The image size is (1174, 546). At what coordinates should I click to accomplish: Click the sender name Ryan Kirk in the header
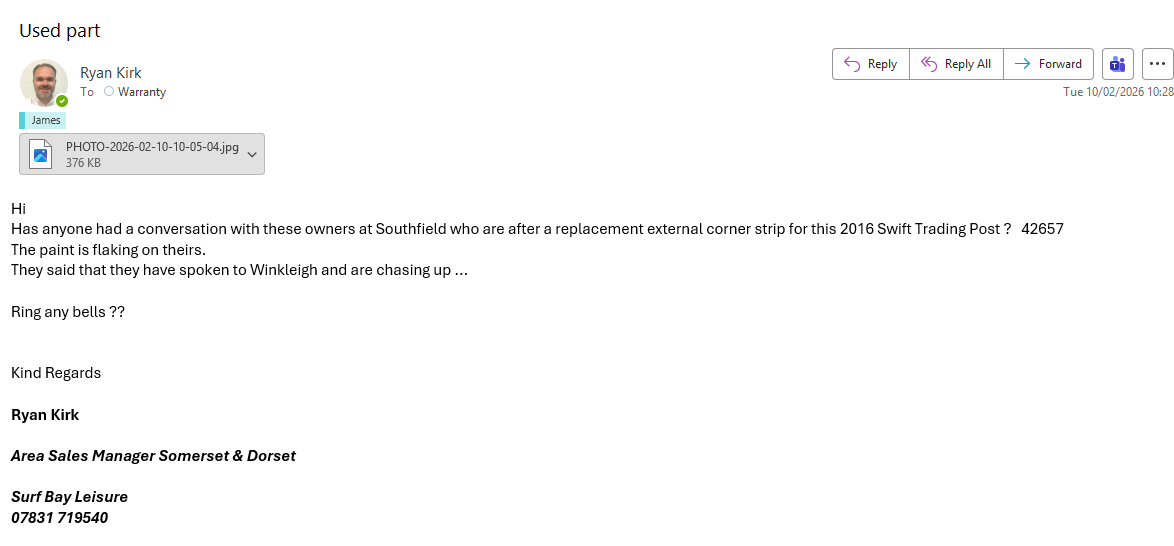[111, 73]
